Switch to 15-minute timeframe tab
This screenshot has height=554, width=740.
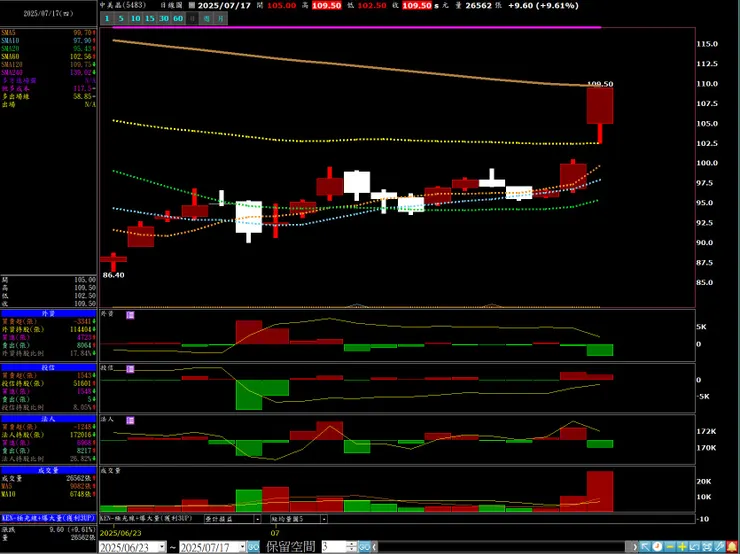150,18
